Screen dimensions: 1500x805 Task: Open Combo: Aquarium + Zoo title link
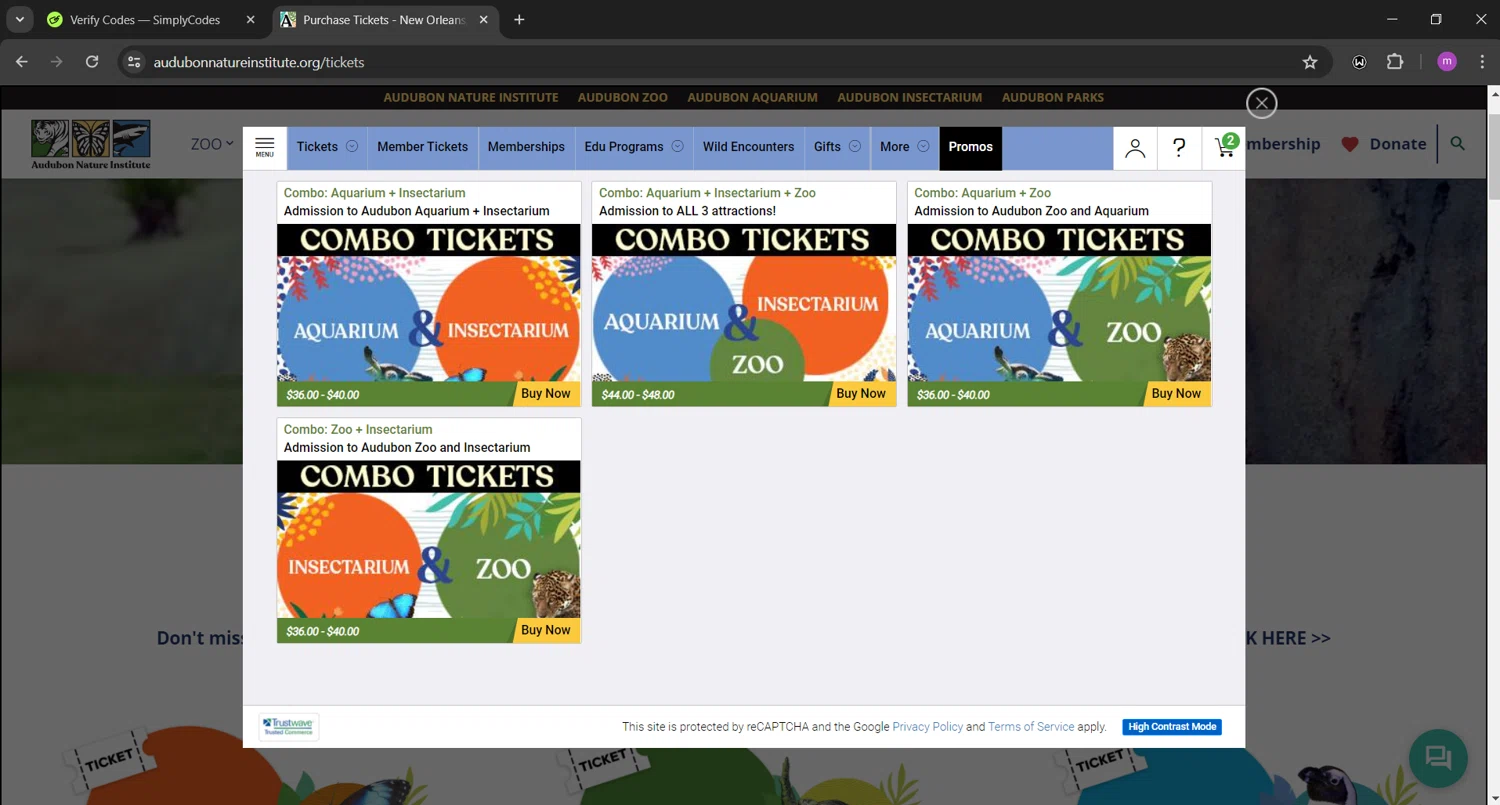pos(982,193)
